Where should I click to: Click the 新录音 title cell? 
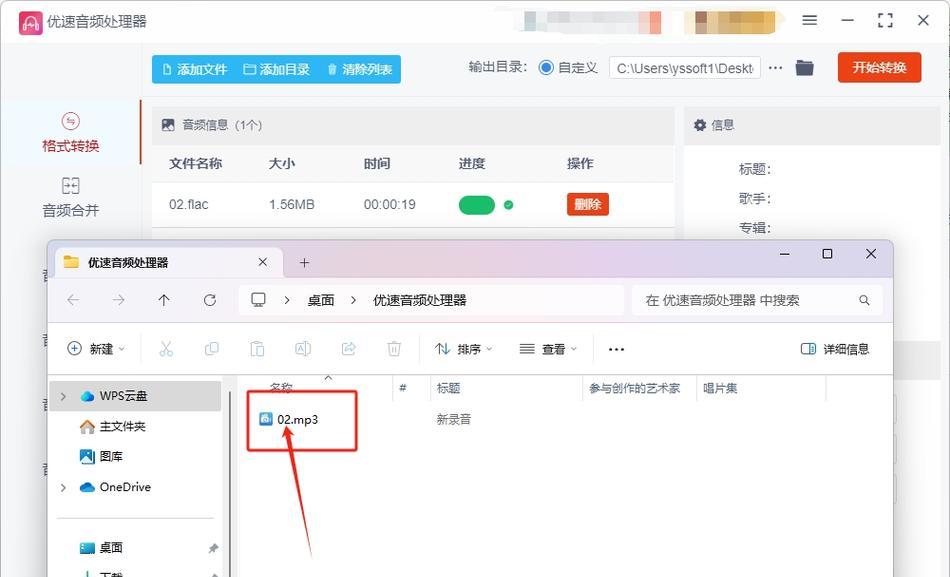pyautogui.click(x=454, y=419)
